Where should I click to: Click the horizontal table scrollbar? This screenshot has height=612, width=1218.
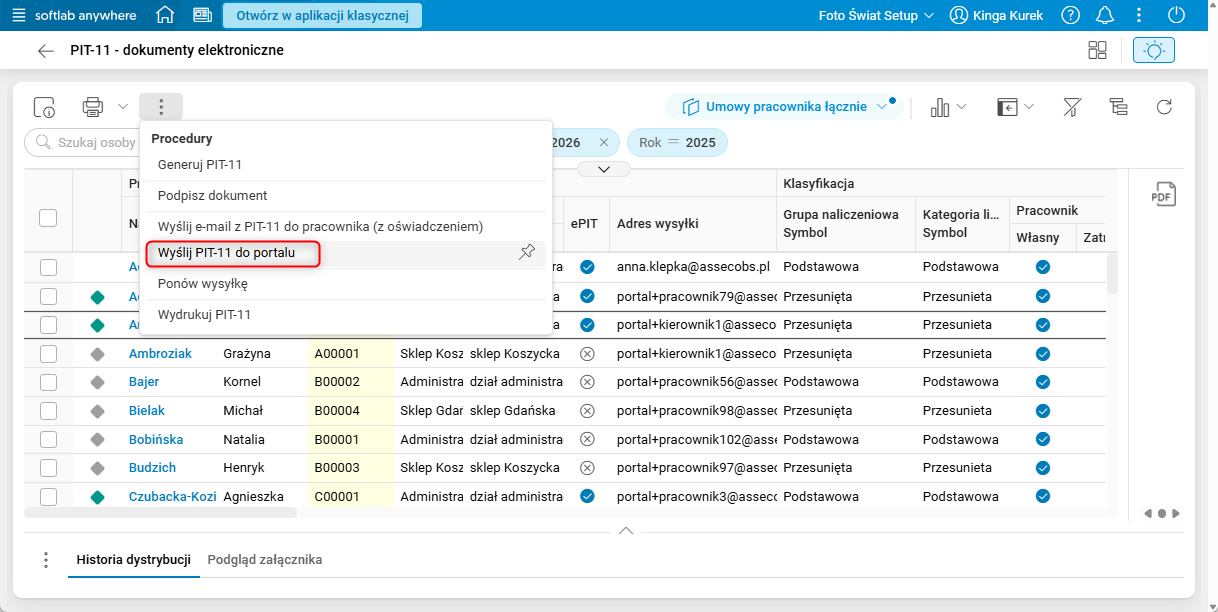pyautogui.click(x=160, y=512)
